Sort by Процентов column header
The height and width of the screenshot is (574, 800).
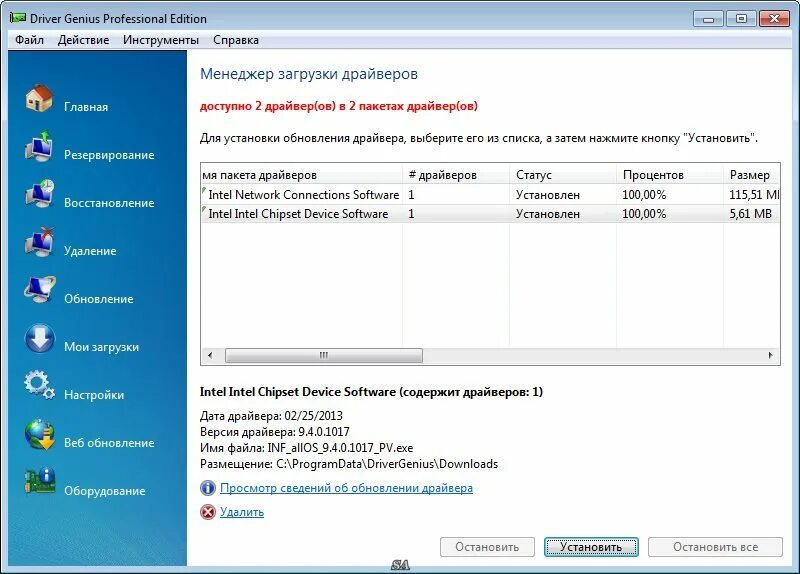[x=669, y=174]
